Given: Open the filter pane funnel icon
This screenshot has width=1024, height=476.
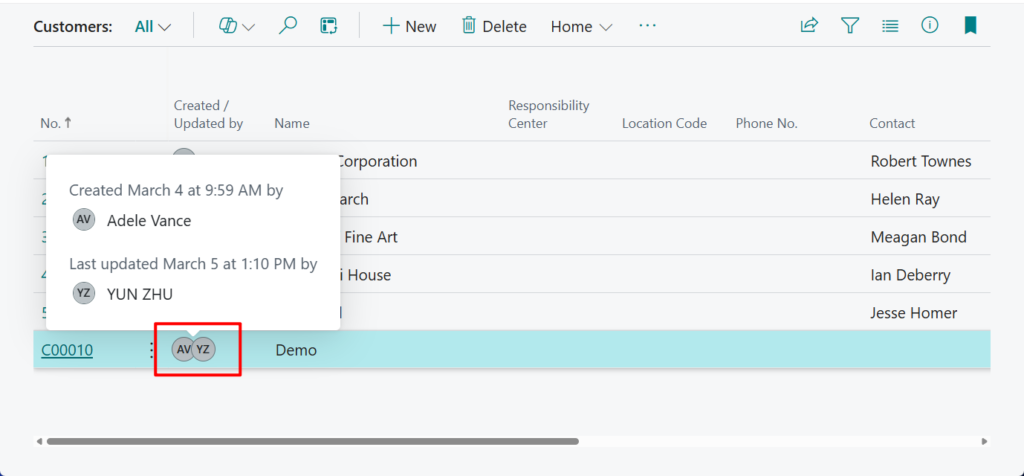Looking at the screenshot, I should pos(850,26).
